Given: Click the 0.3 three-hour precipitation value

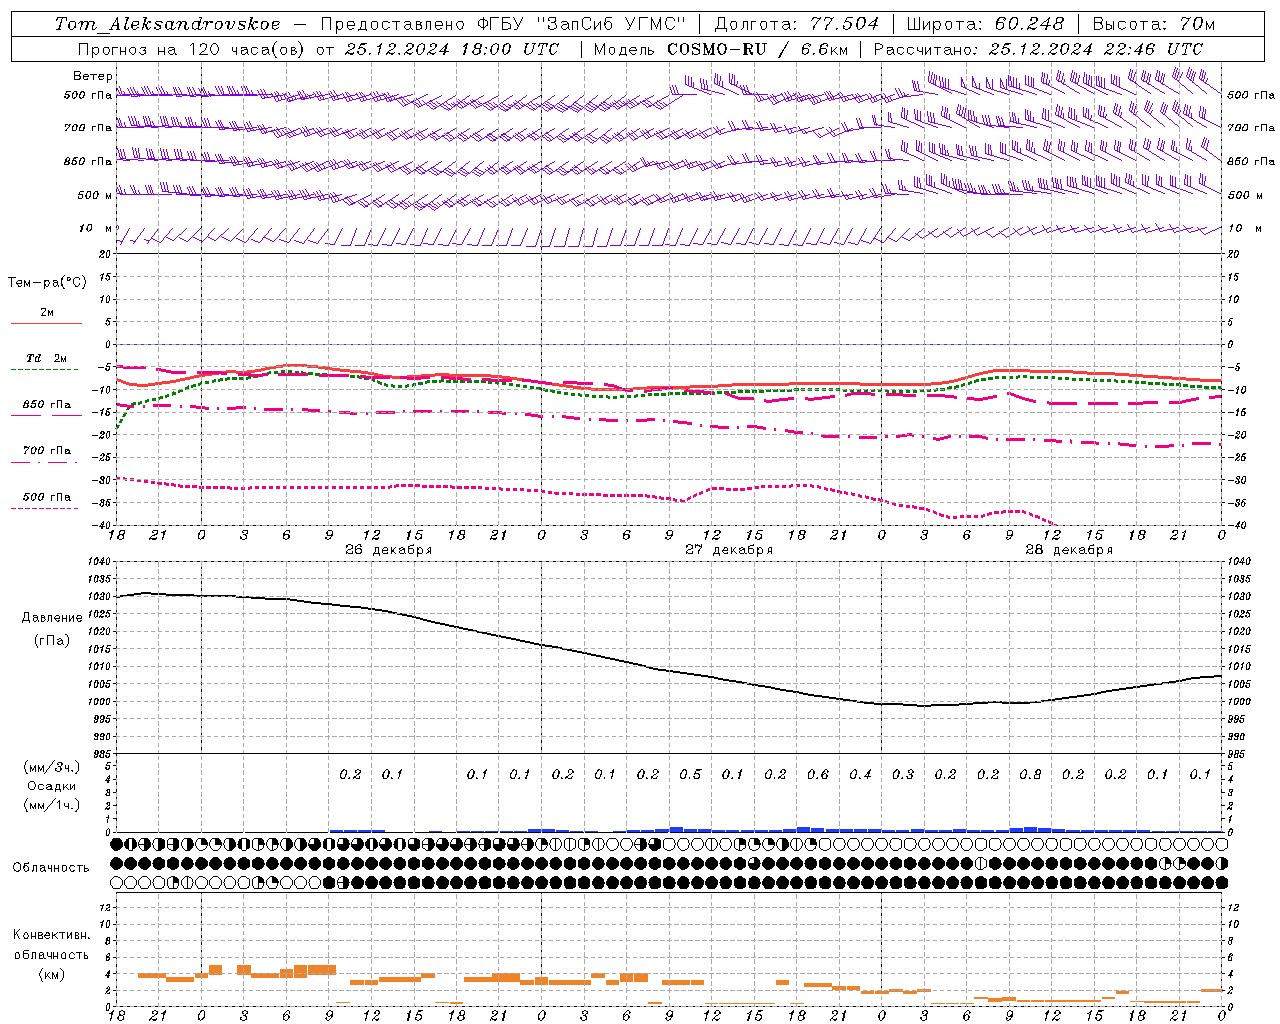Looking at the screenshot, I should click(x=903, y=774).
